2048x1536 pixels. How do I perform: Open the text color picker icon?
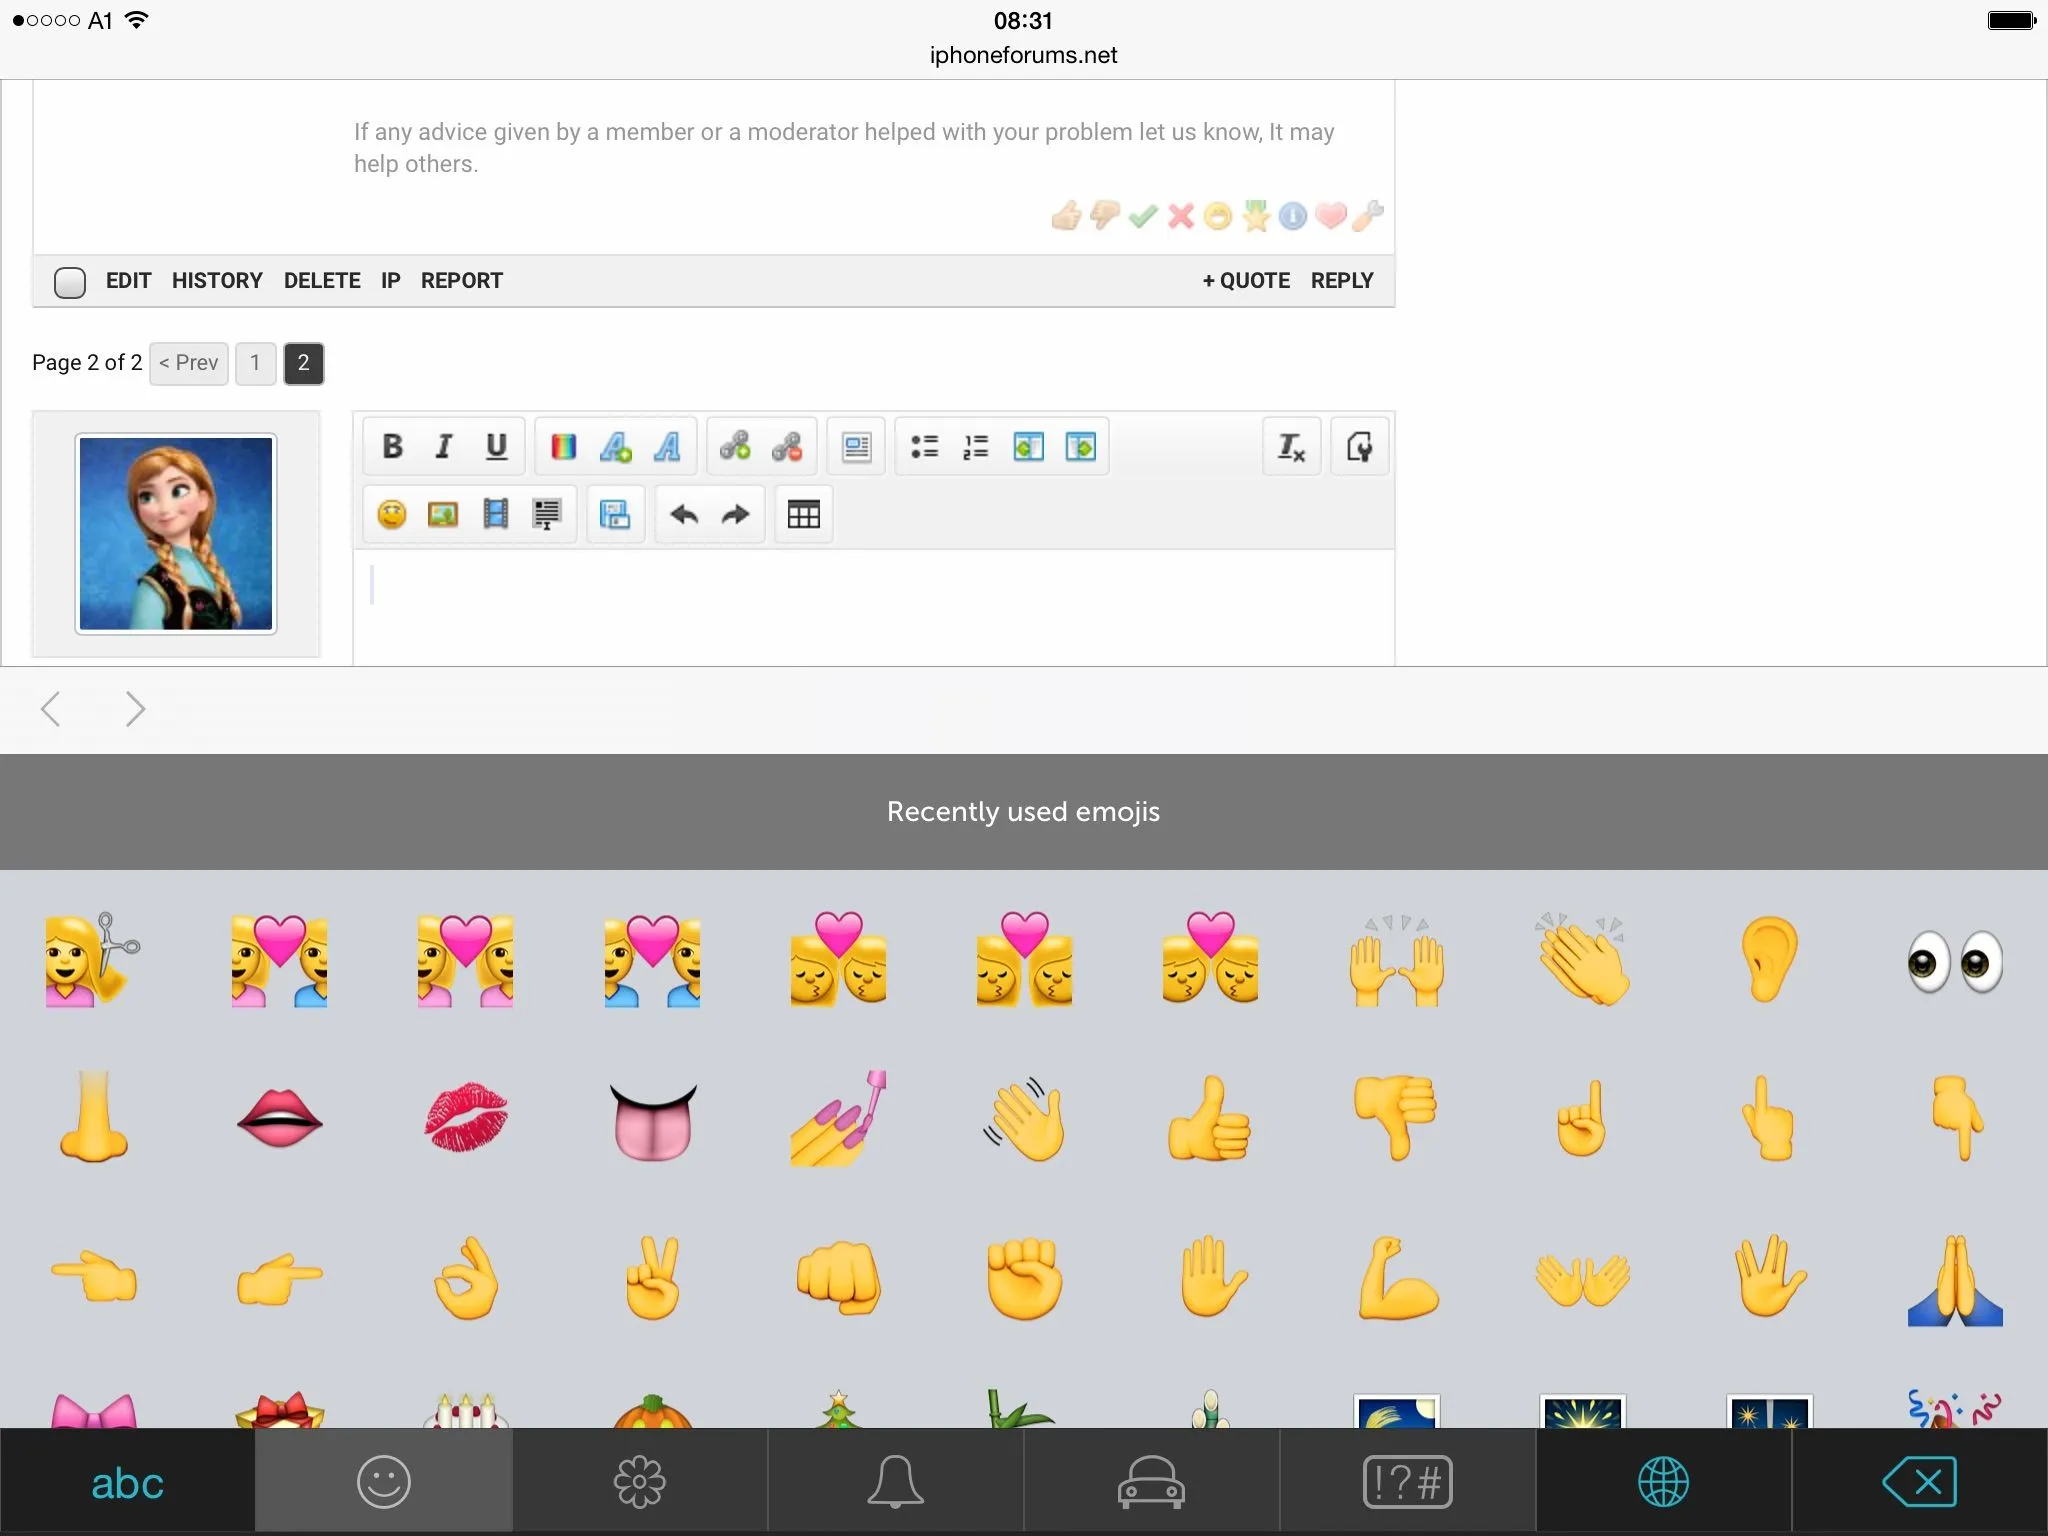[564, 446]
